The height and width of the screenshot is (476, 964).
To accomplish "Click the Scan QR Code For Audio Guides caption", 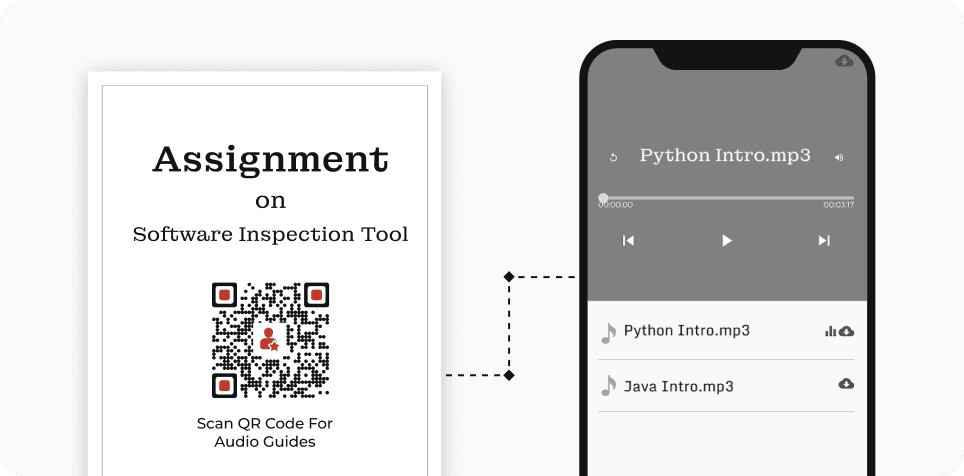I will click(x=265, y=432).
